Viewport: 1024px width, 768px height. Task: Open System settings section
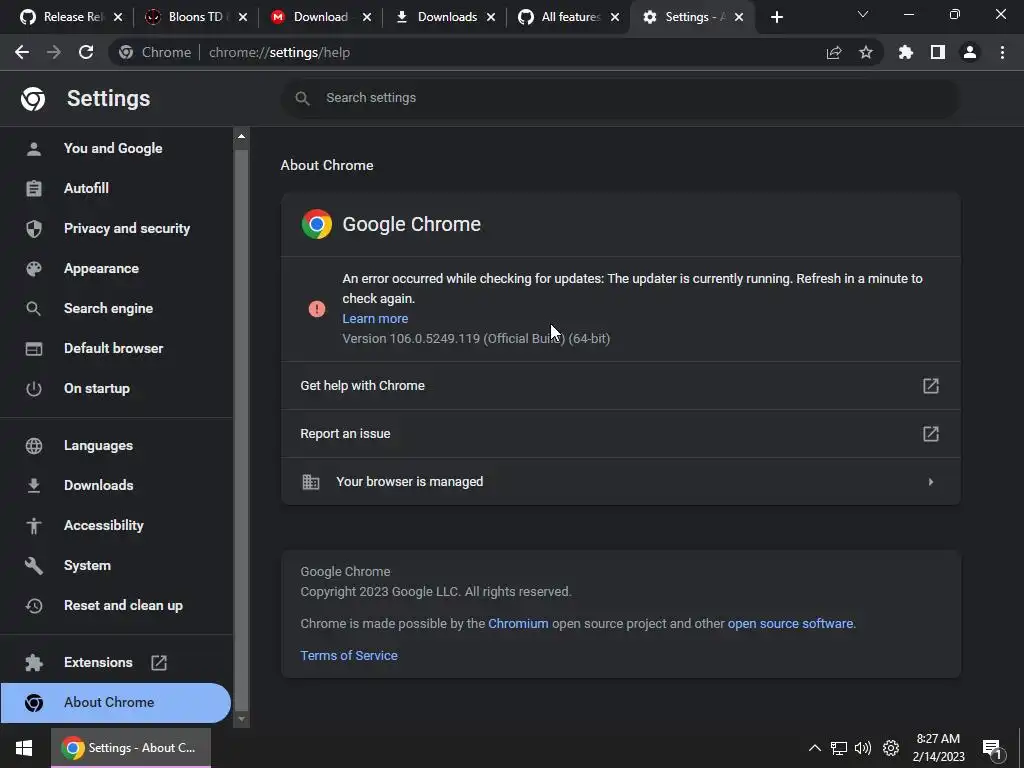pyautogui.click(x=87, y=566)
